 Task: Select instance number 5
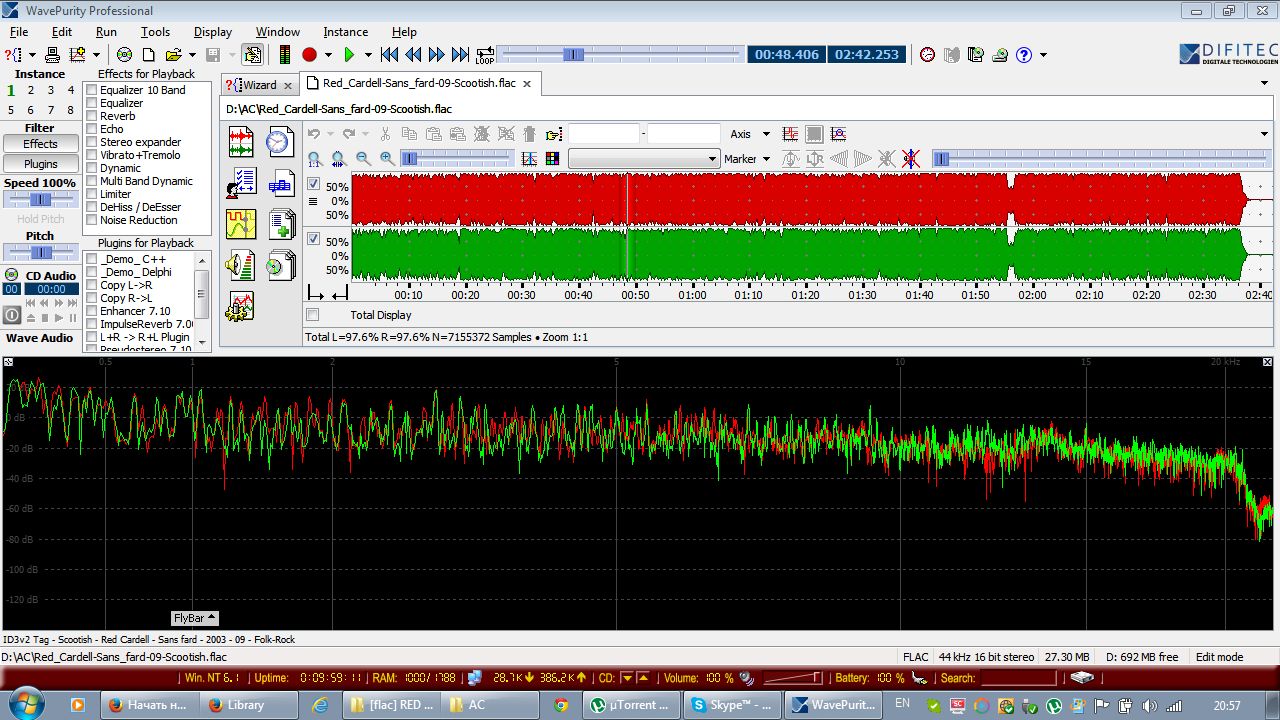[x=11, y=110]
